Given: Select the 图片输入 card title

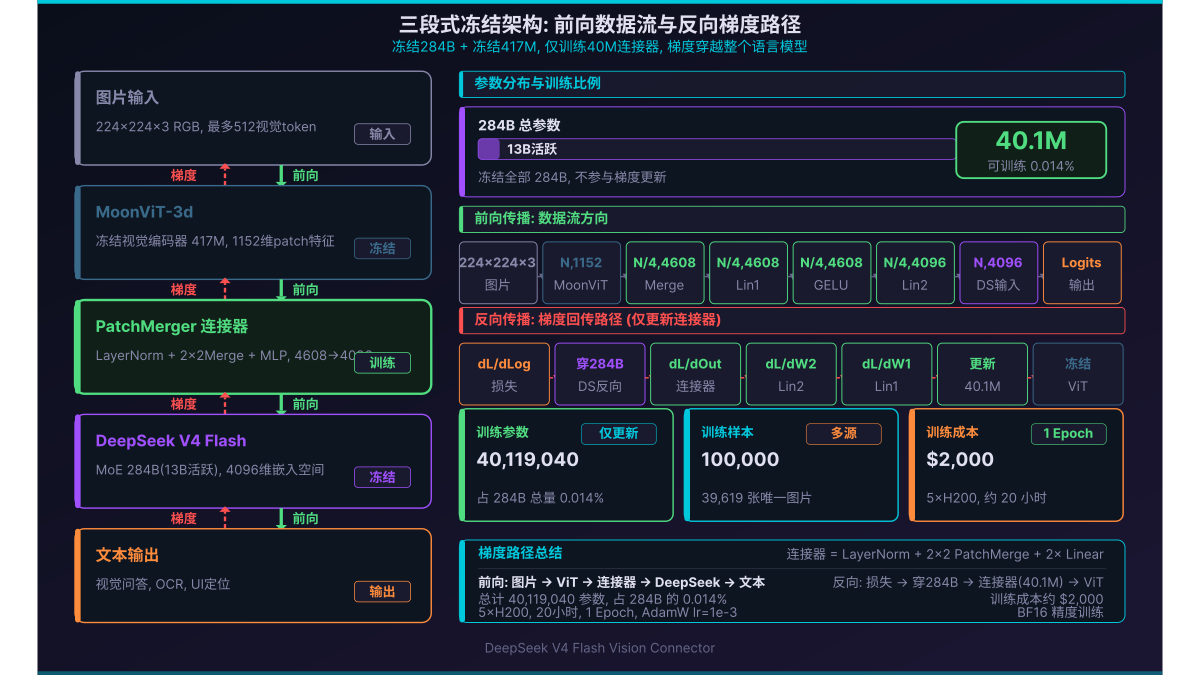Looking at the screenshot, I should click(x=127, y=98).
